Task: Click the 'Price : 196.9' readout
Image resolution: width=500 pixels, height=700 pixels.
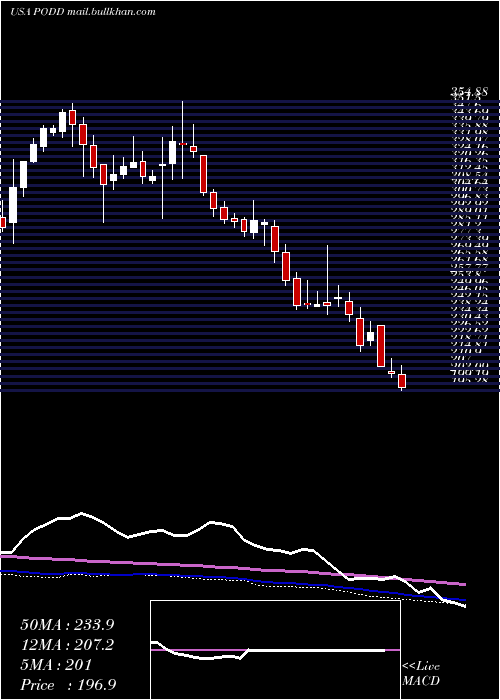Action: [x=69, y=685]
